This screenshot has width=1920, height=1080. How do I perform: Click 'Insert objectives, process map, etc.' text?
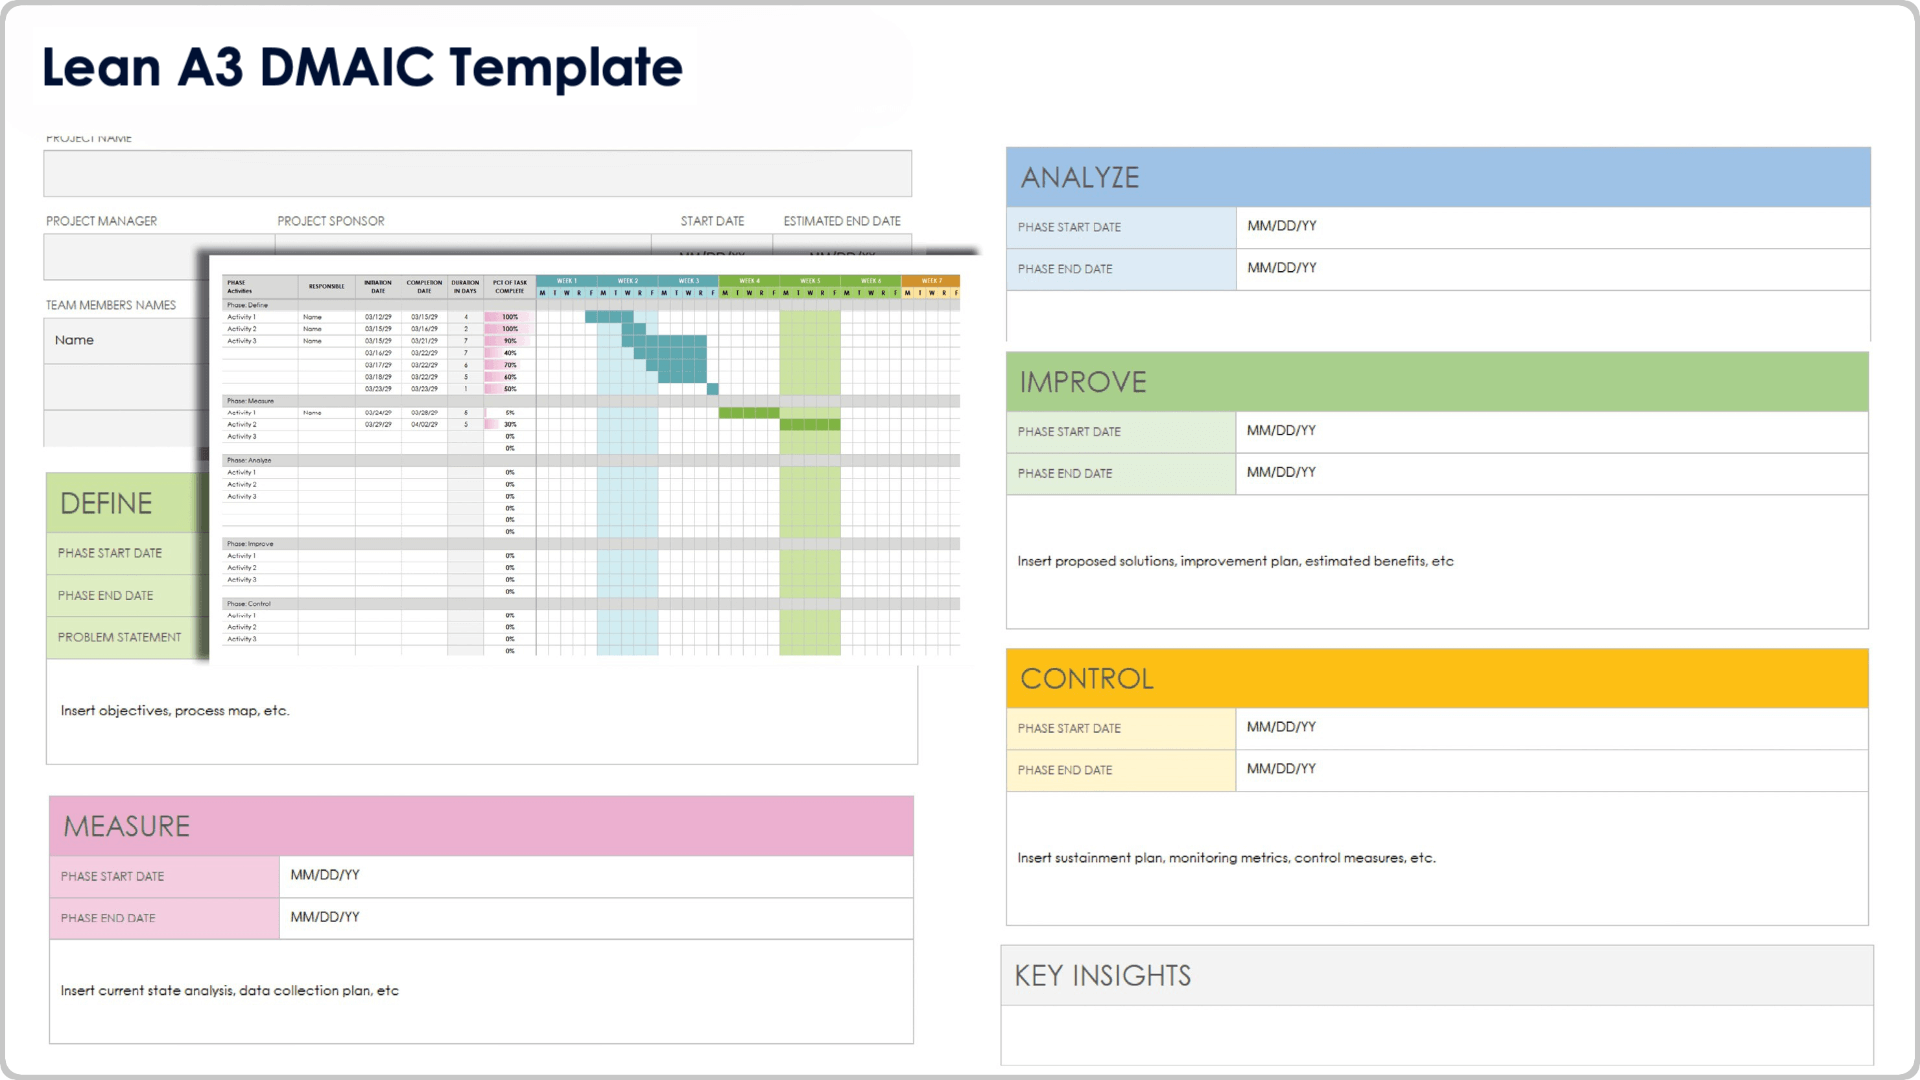coord(175,711)
